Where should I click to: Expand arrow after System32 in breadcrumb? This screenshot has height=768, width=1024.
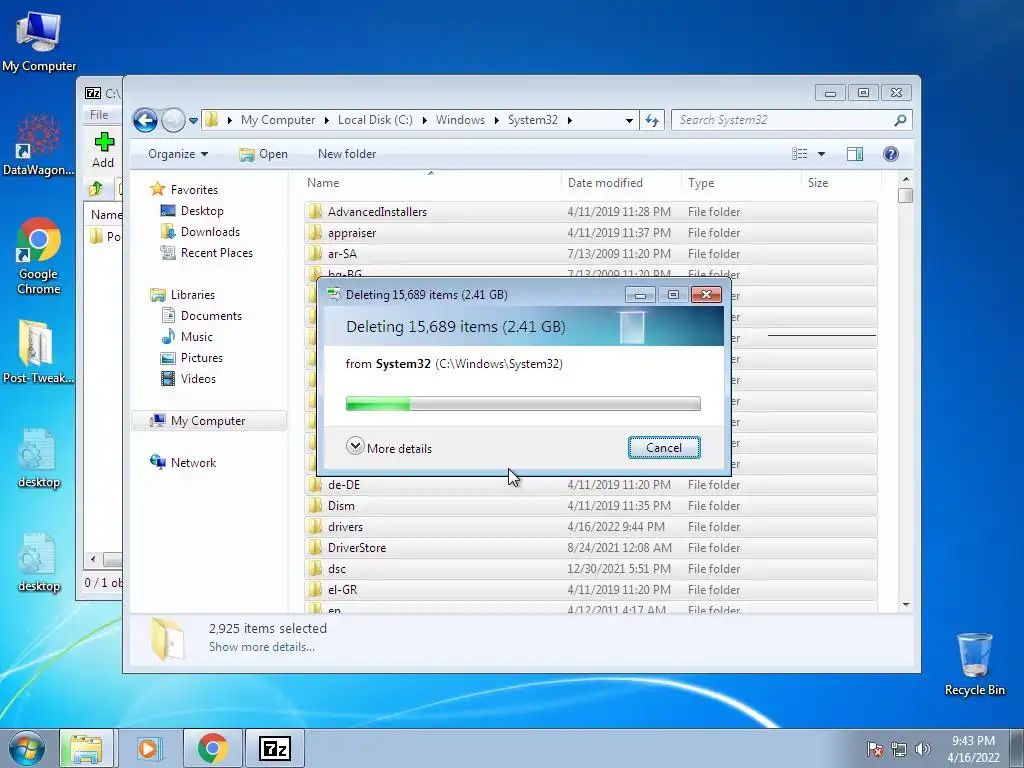click(x=569, y=121)
